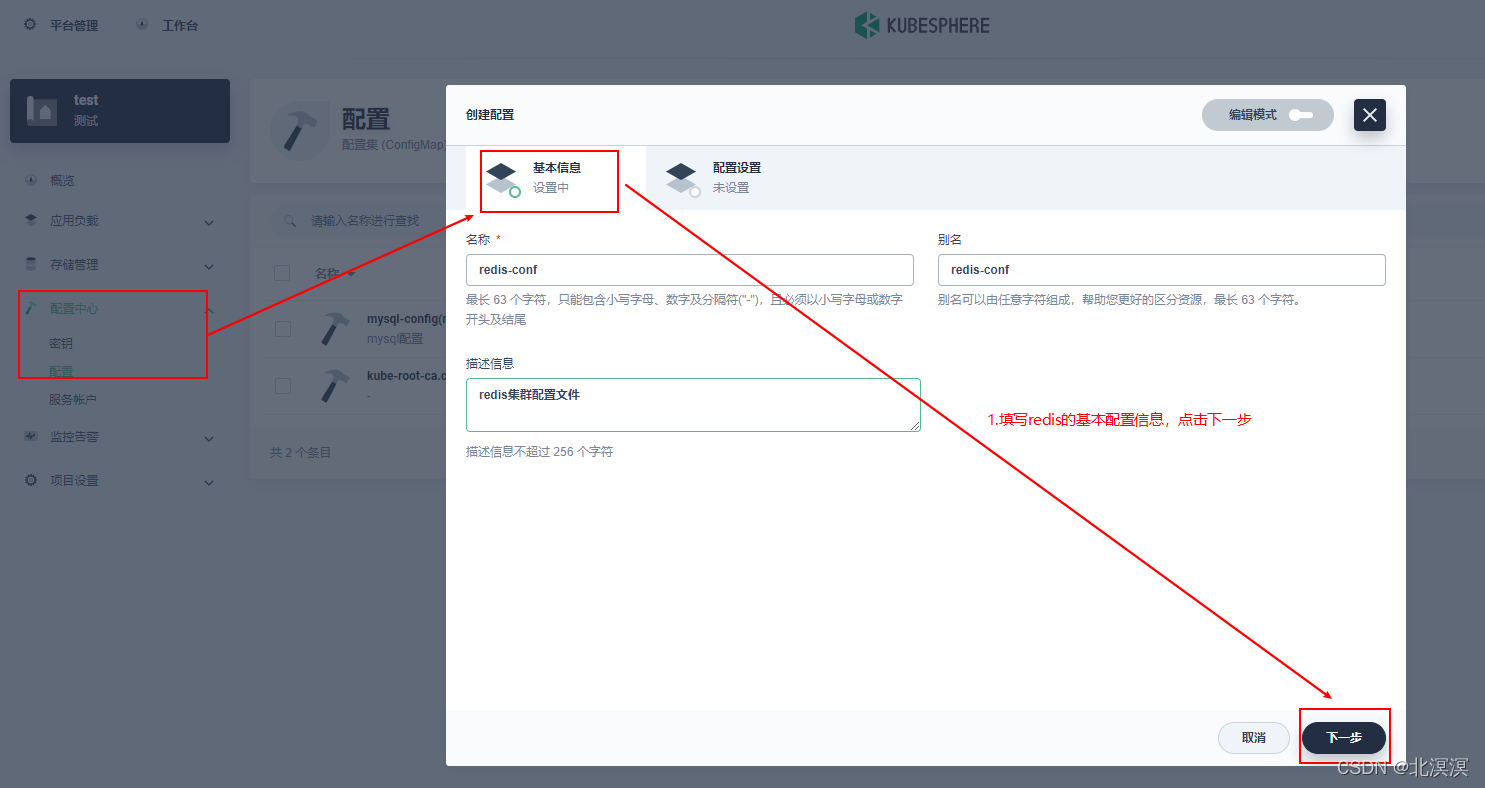Click the 项目设置 gear icon

click(x=30, y=480)
